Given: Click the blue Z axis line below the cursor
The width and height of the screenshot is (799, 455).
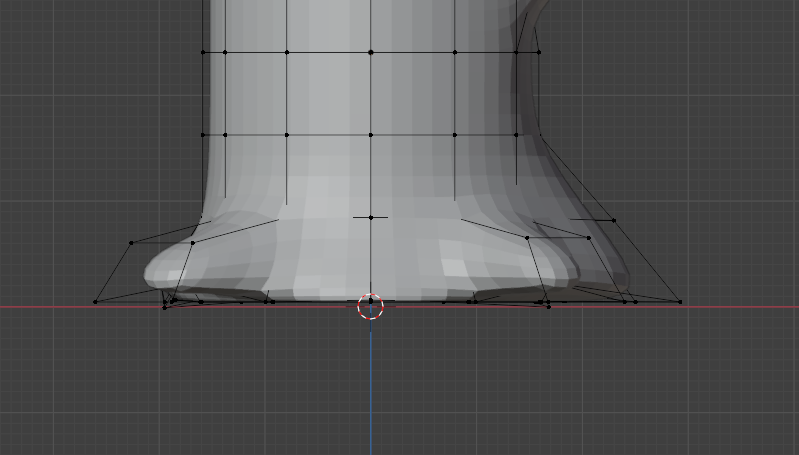Looking at the screenshot, I should pos(370,390).
